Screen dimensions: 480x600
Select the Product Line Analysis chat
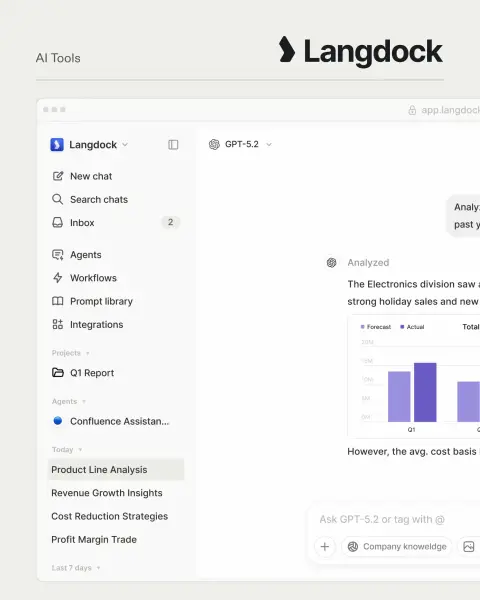pyautogui.click(x=116, y=470)
